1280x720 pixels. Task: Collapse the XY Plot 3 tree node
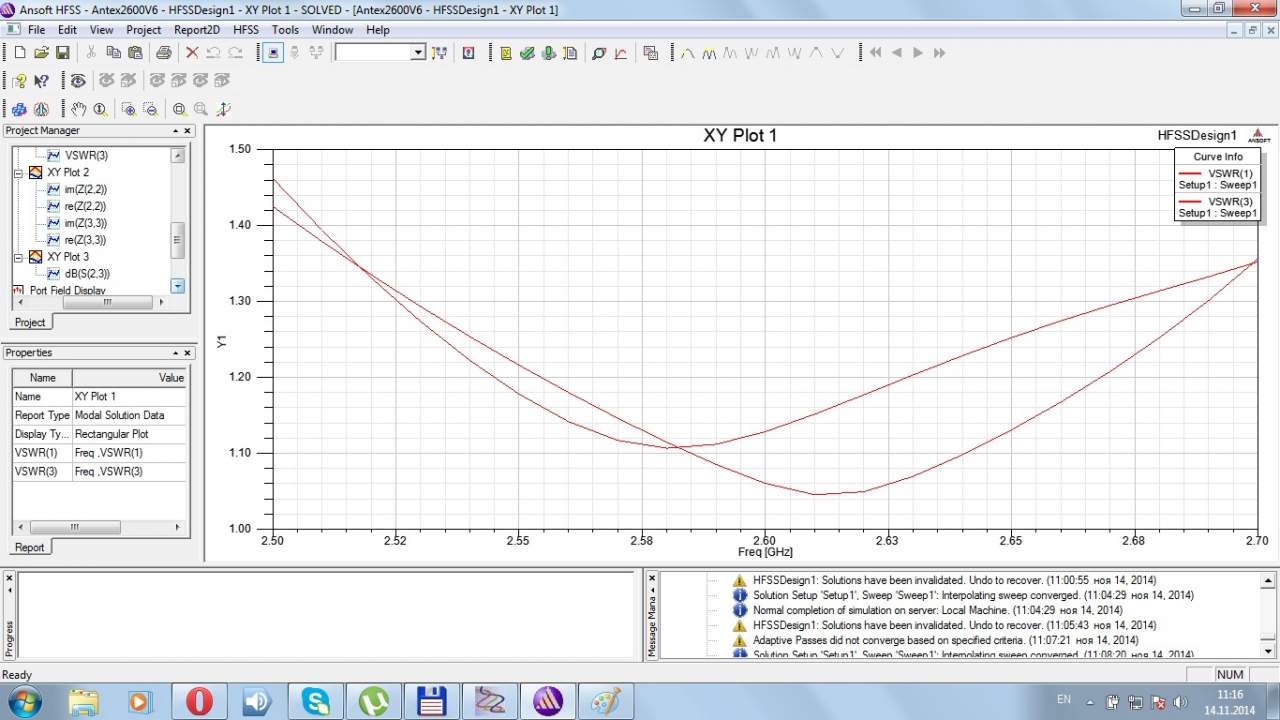18,257
